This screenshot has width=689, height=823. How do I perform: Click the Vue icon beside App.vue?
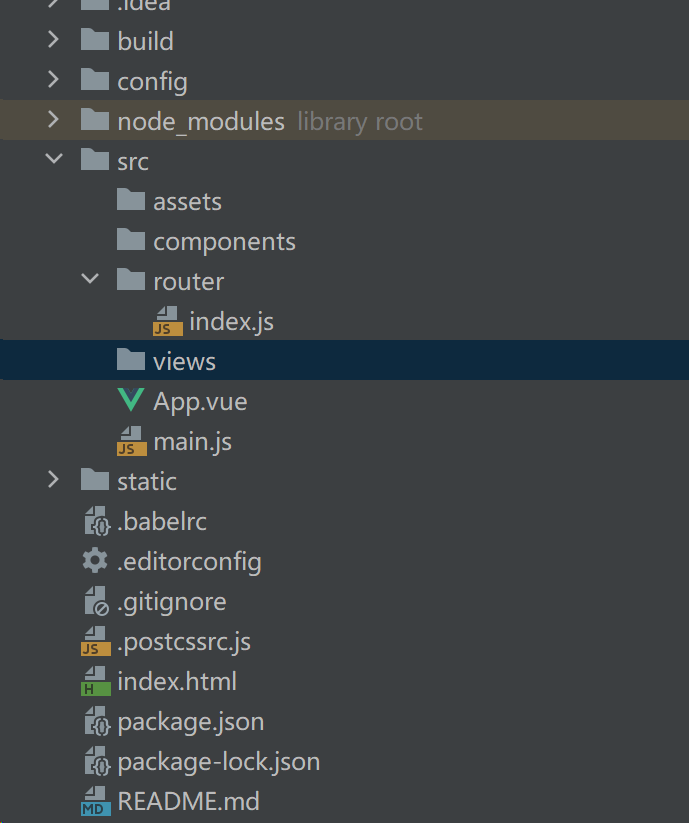click(x=131, y=401)
